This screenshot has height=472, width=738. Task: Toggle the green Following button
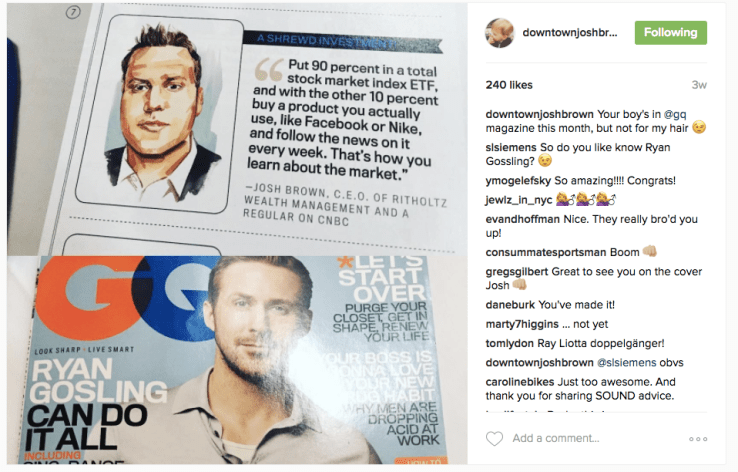(x=671, y=32)
